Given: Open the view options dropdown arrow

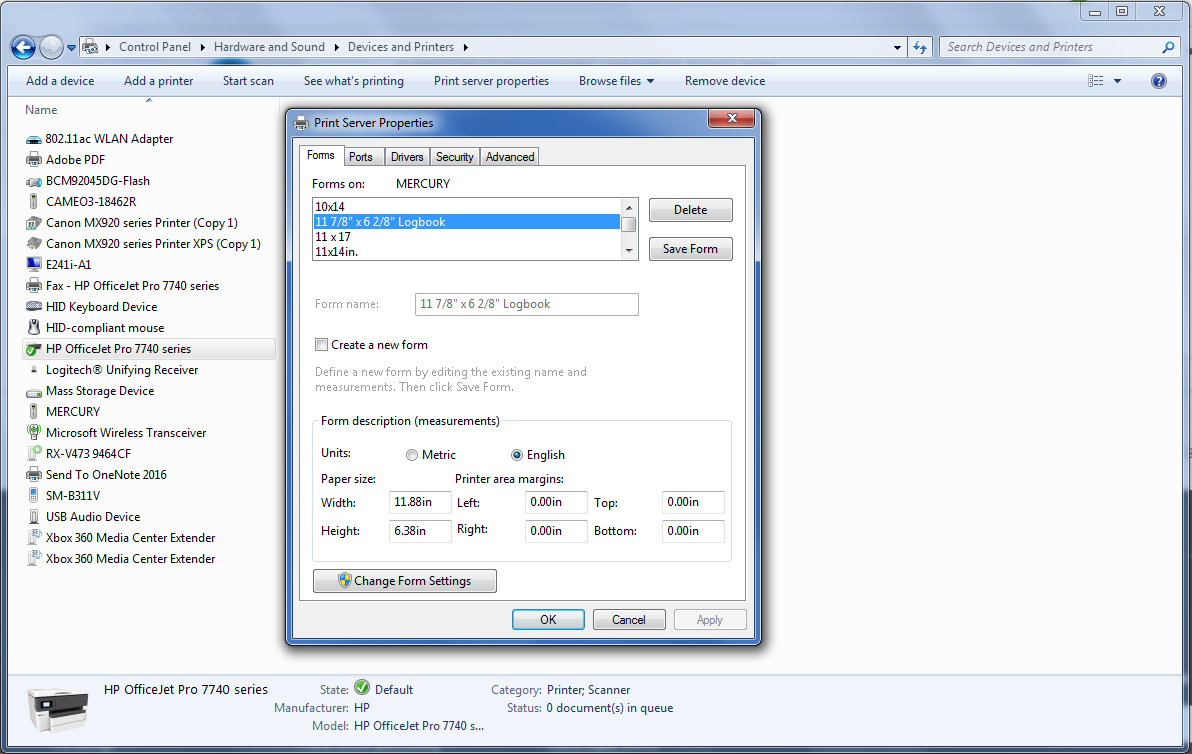Looking at the screenshot, I should coord(1118,81).
